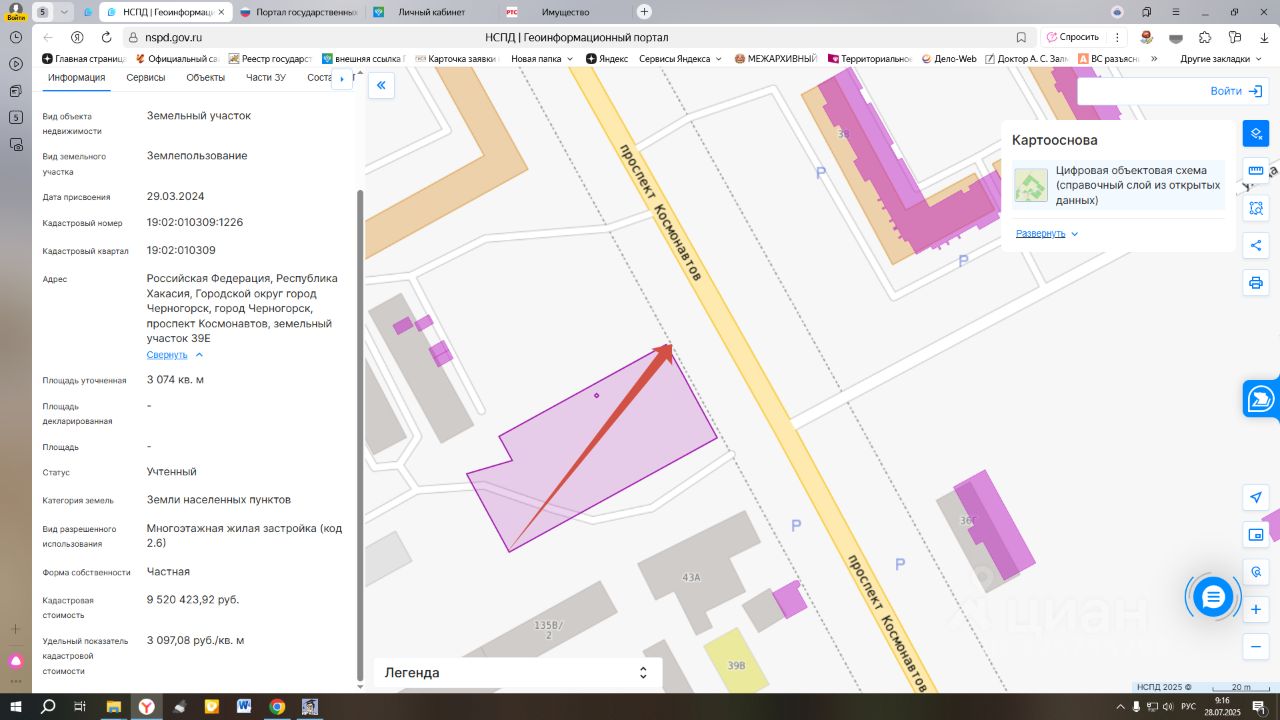Open the support chat bubble
This screenshot has width=1280, height=720.
click(x=1213, y=598)
